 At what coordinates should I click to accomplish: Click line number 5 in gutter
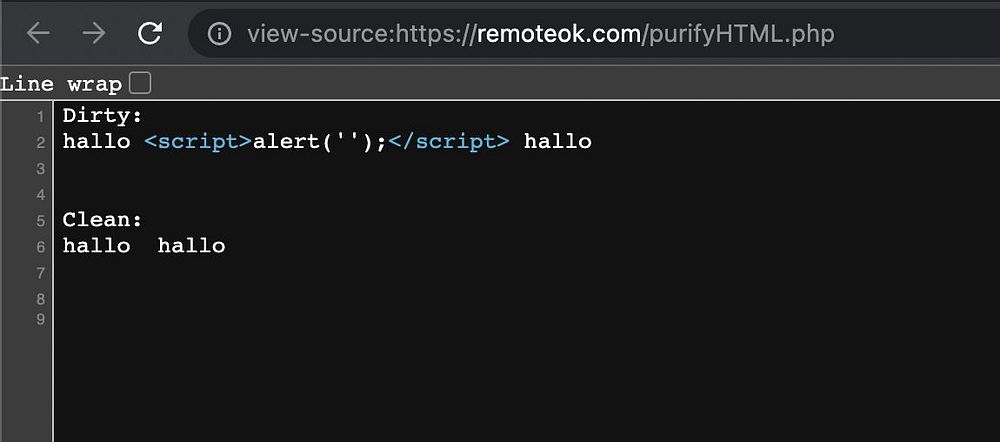40,220
